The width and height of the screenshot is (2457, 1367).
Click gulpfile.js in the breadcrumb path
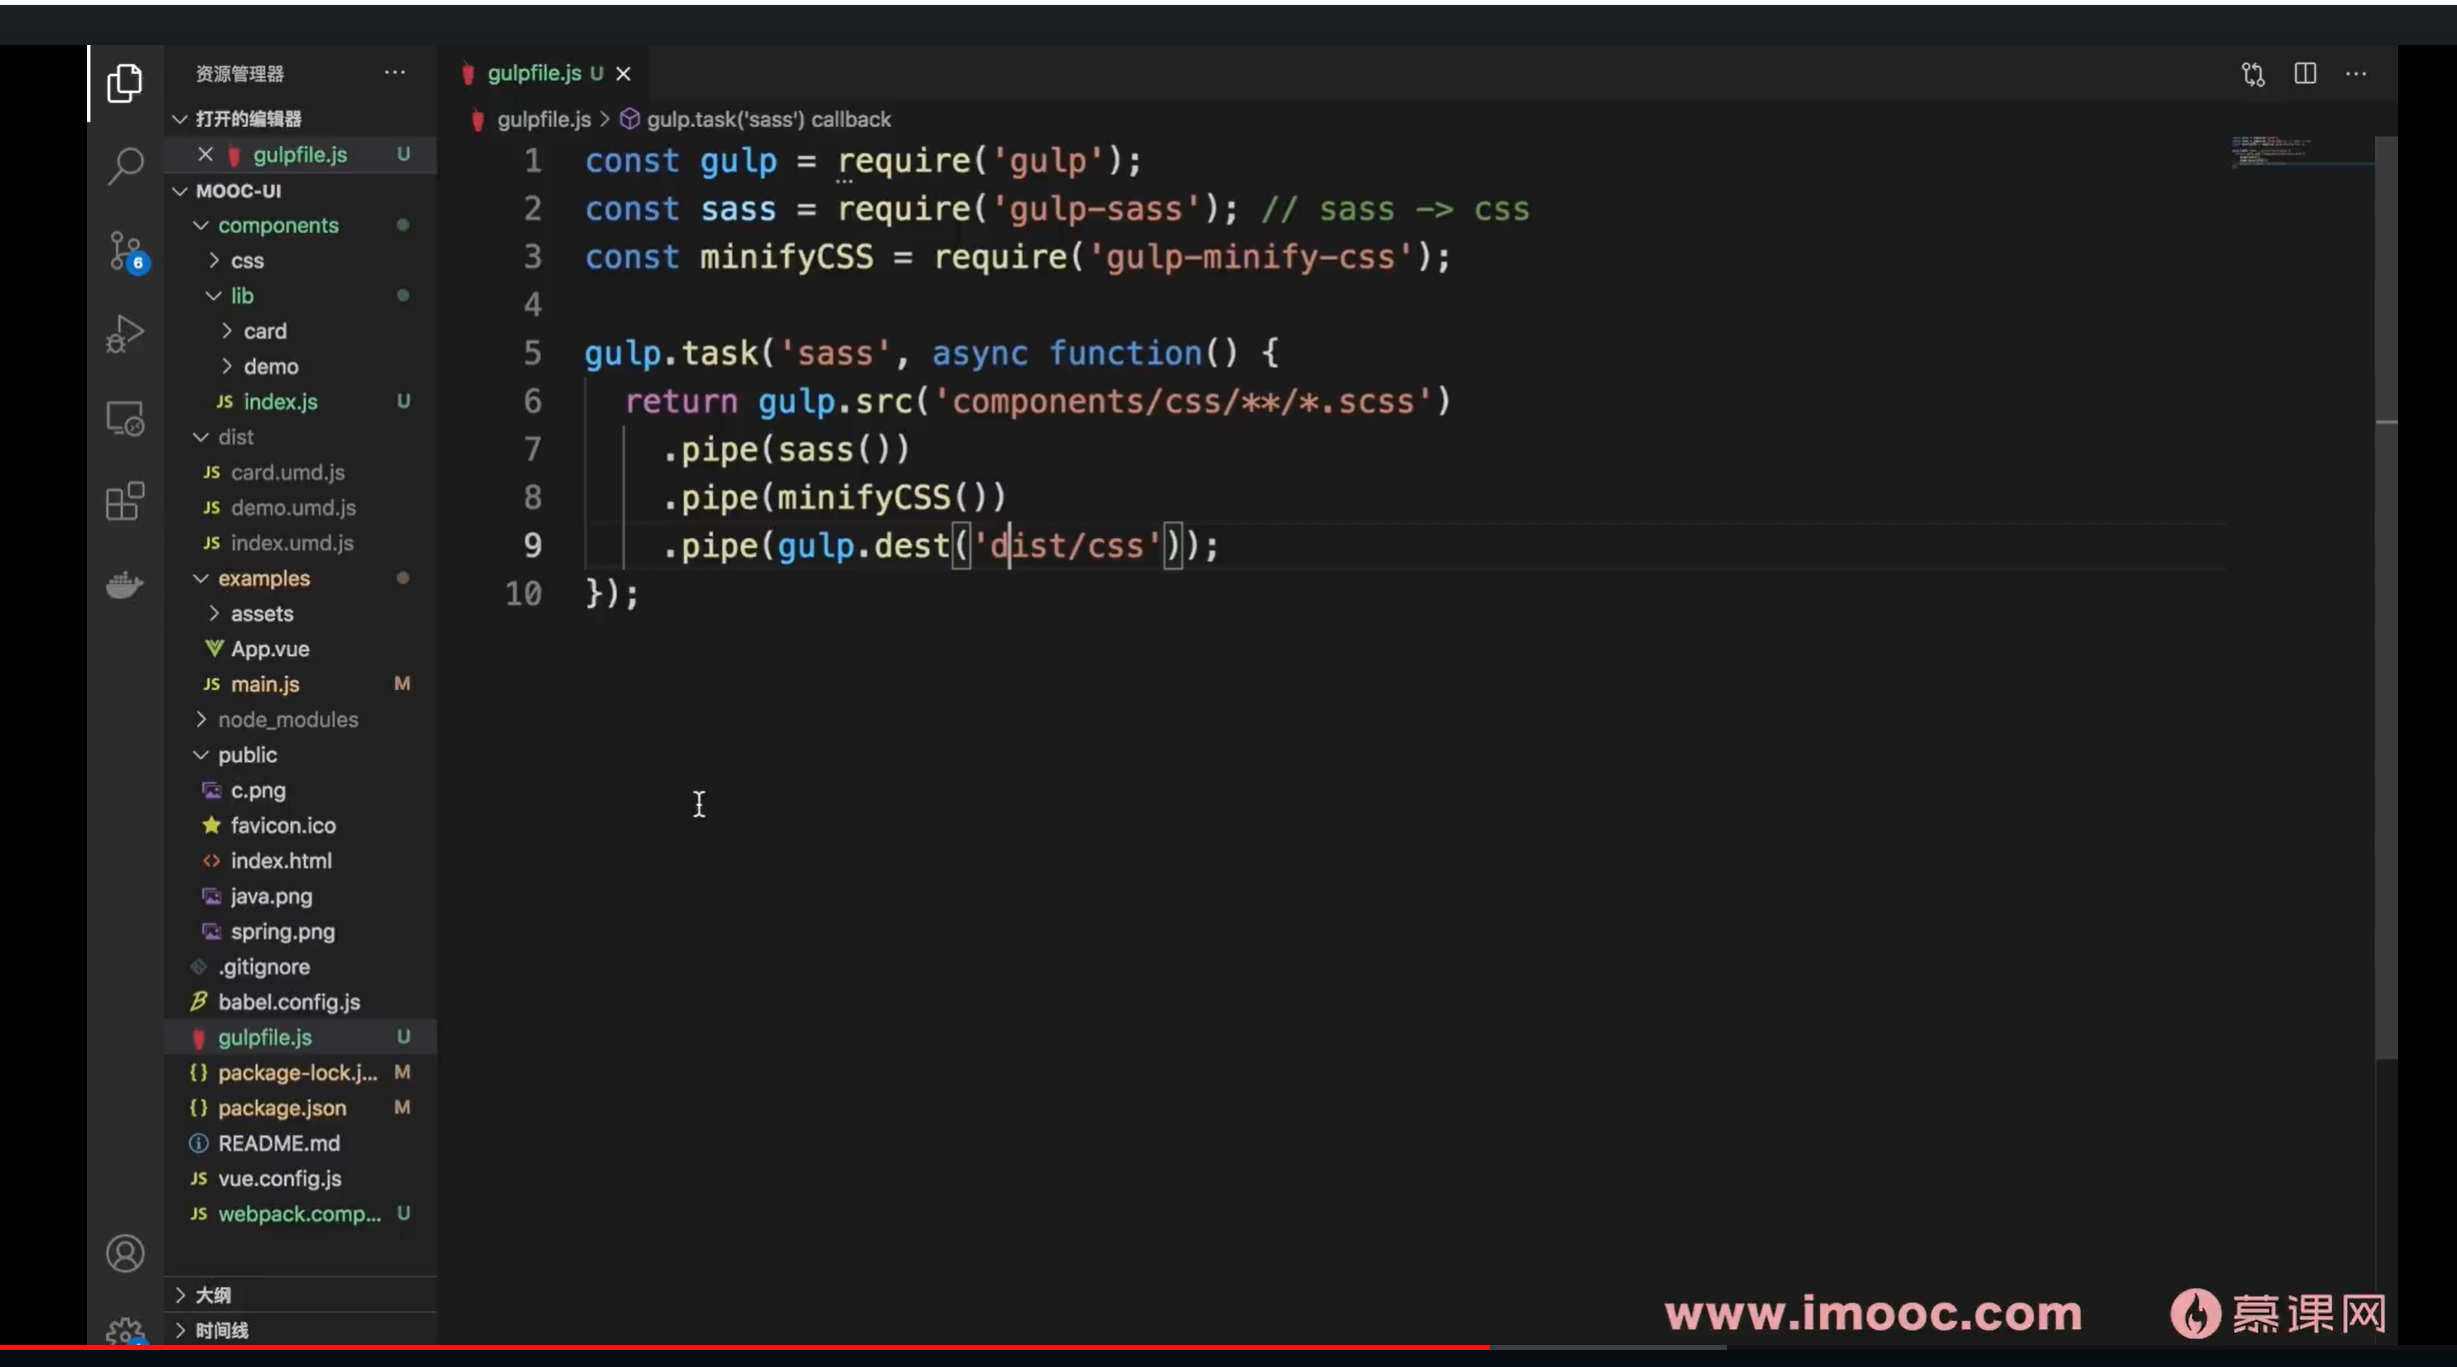click(x=543, y=120)
